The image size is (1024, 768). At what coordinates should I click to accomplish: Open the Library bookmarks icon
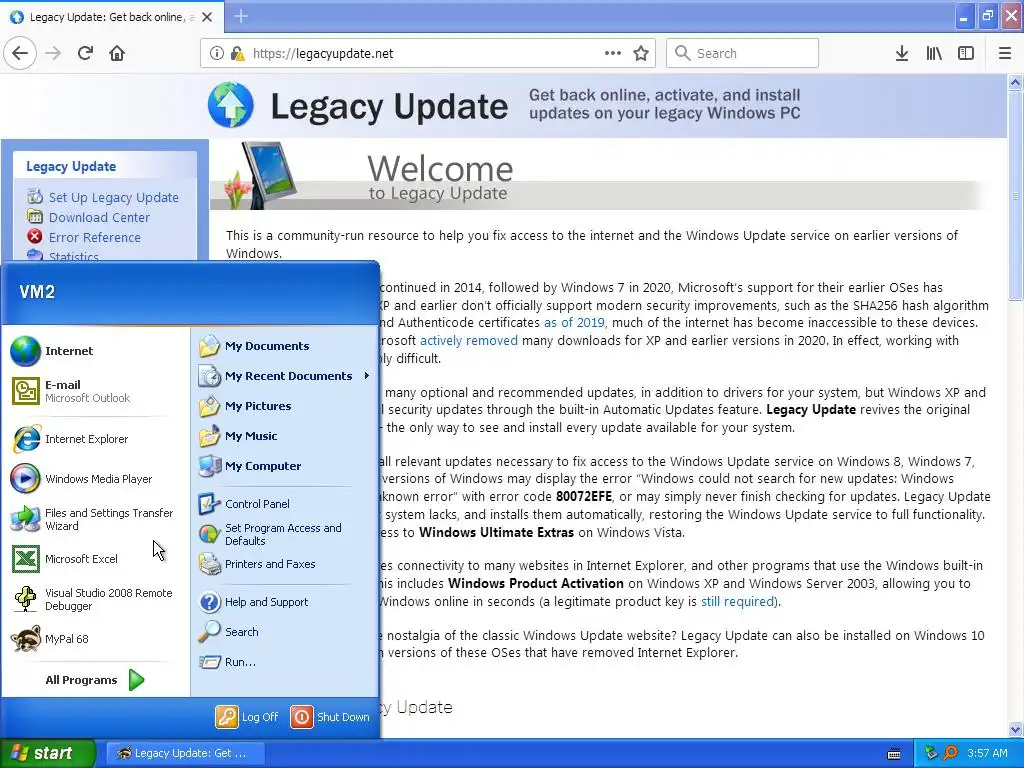[934, 54]
